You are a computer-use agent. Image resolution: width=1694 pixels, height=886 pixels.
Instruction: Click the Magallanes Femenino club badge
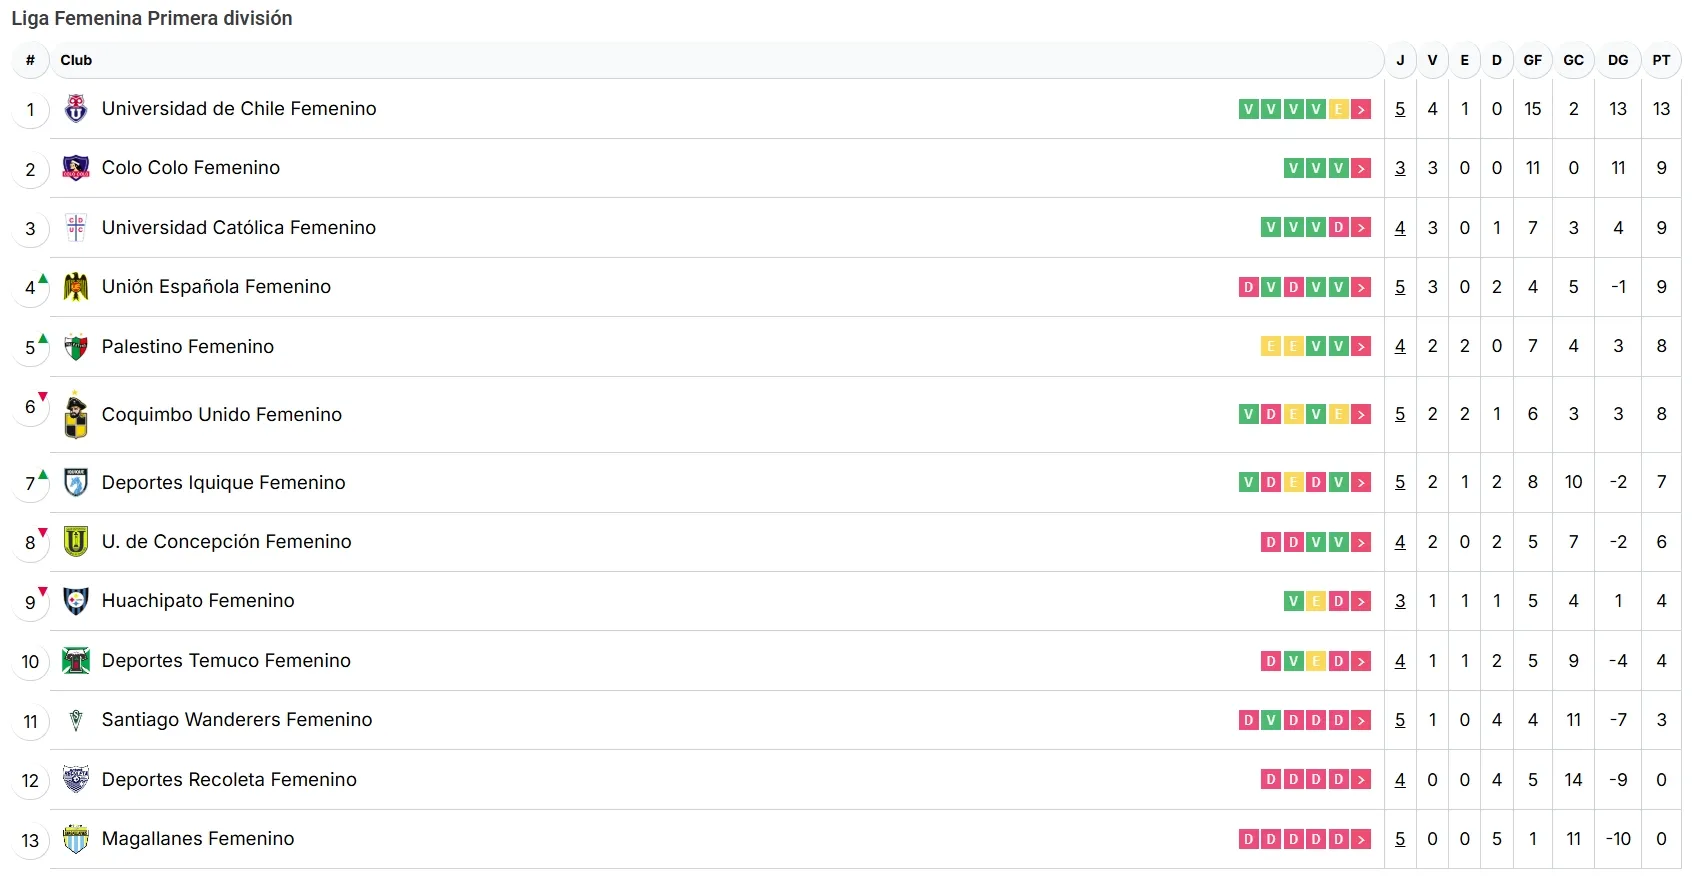[x=76, y=839]
